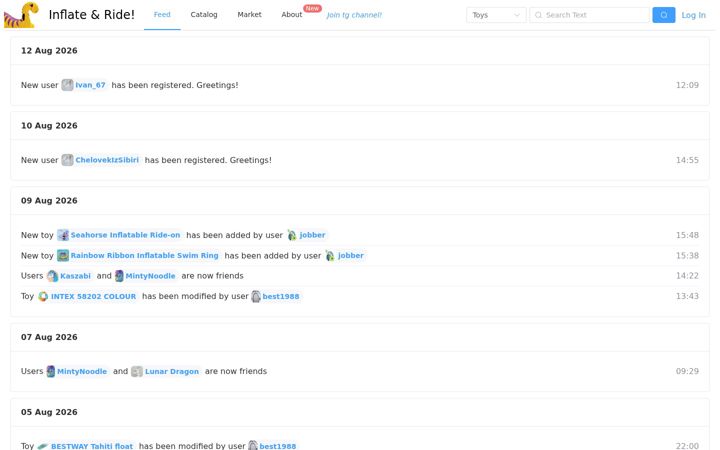
Task: Open ChelovekIzSibiri profile link
Action: pos(107,160)
